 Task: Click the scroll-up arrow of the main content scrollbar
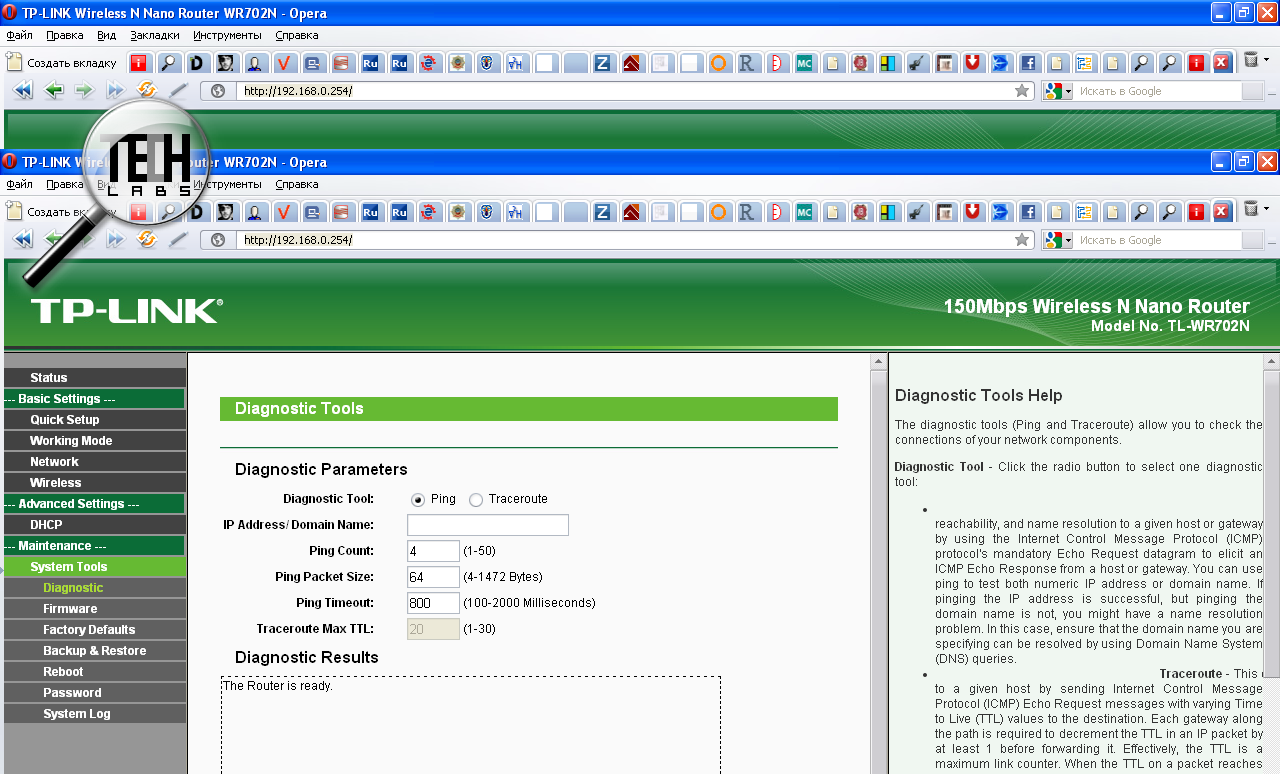(x=879, y=362)
